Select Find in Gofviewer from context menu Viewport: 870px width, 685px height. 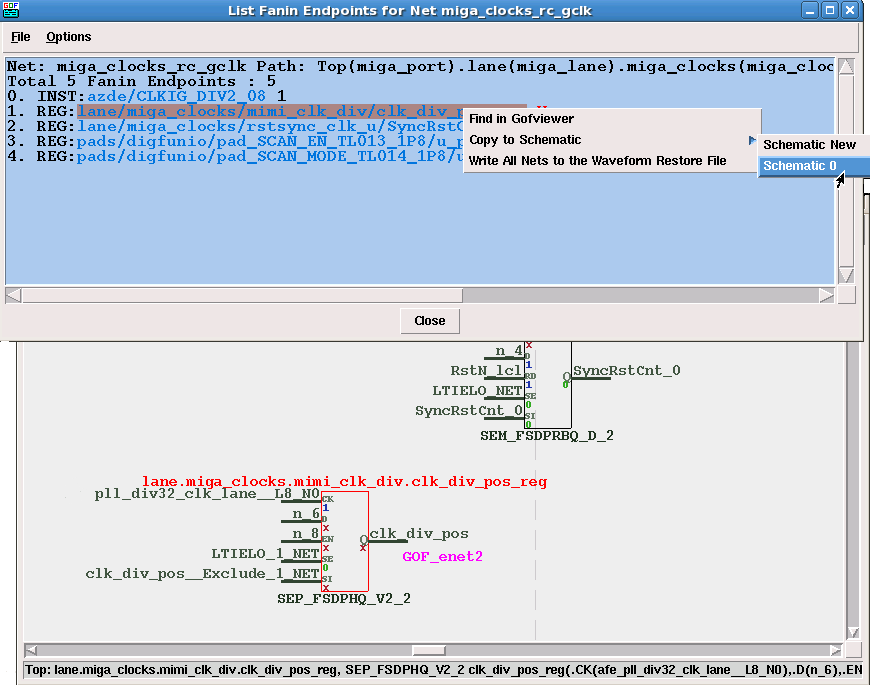(521, 119)
